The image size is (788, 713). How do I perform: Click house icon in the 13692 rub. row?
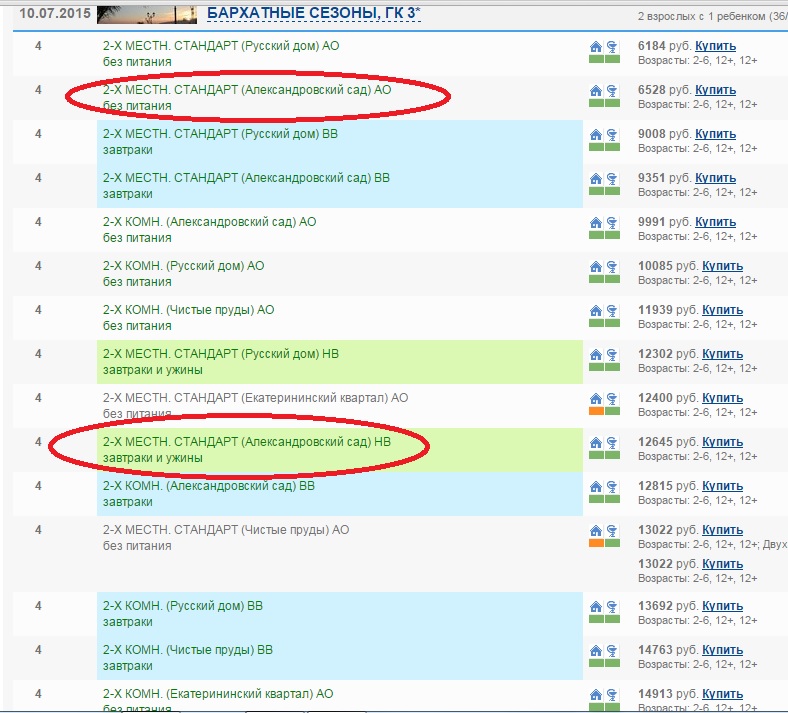596,607
